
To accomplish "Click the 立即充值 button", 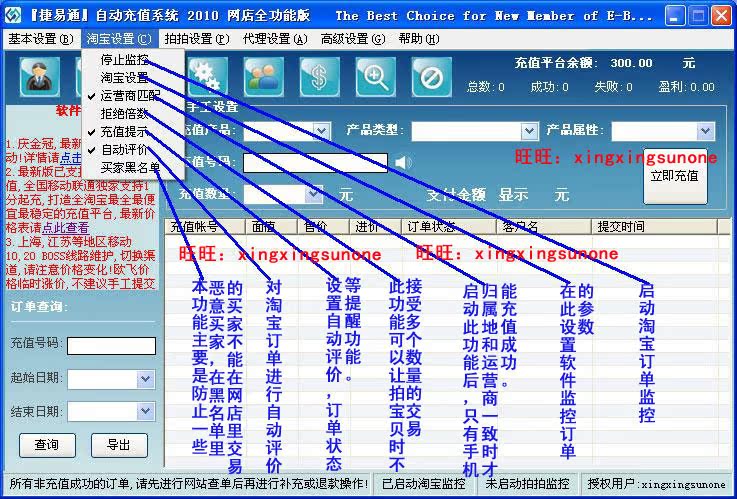I will [x=675, y=176].
